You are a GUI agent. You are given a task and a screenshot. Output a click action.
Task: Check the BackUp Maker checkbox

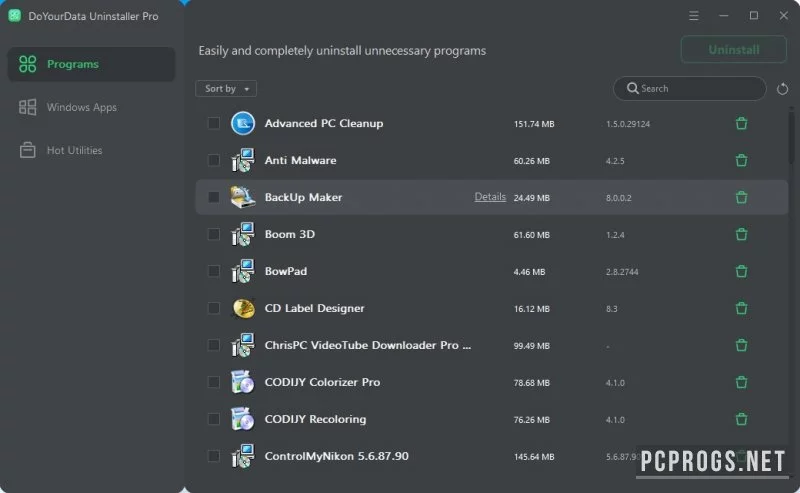214,197
